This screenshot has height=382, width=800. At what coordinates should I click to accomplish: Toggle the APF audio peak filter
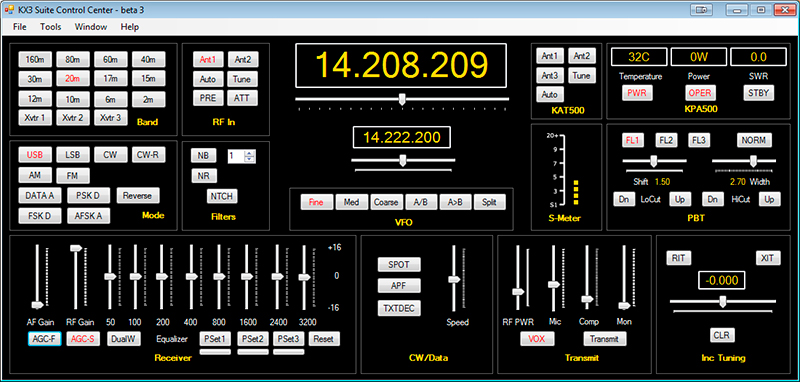pyautogui.click(x=399, y=286)
